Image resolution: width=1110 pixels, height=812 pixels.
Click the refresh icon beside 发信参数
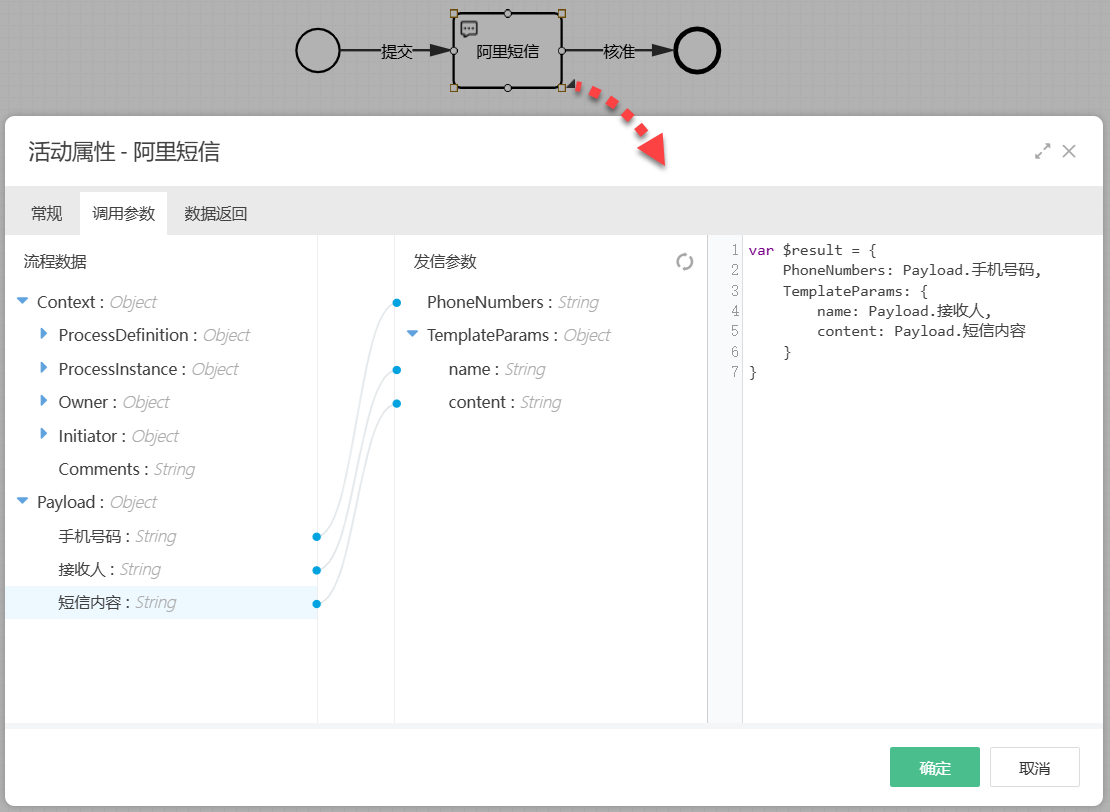point(684,262)
